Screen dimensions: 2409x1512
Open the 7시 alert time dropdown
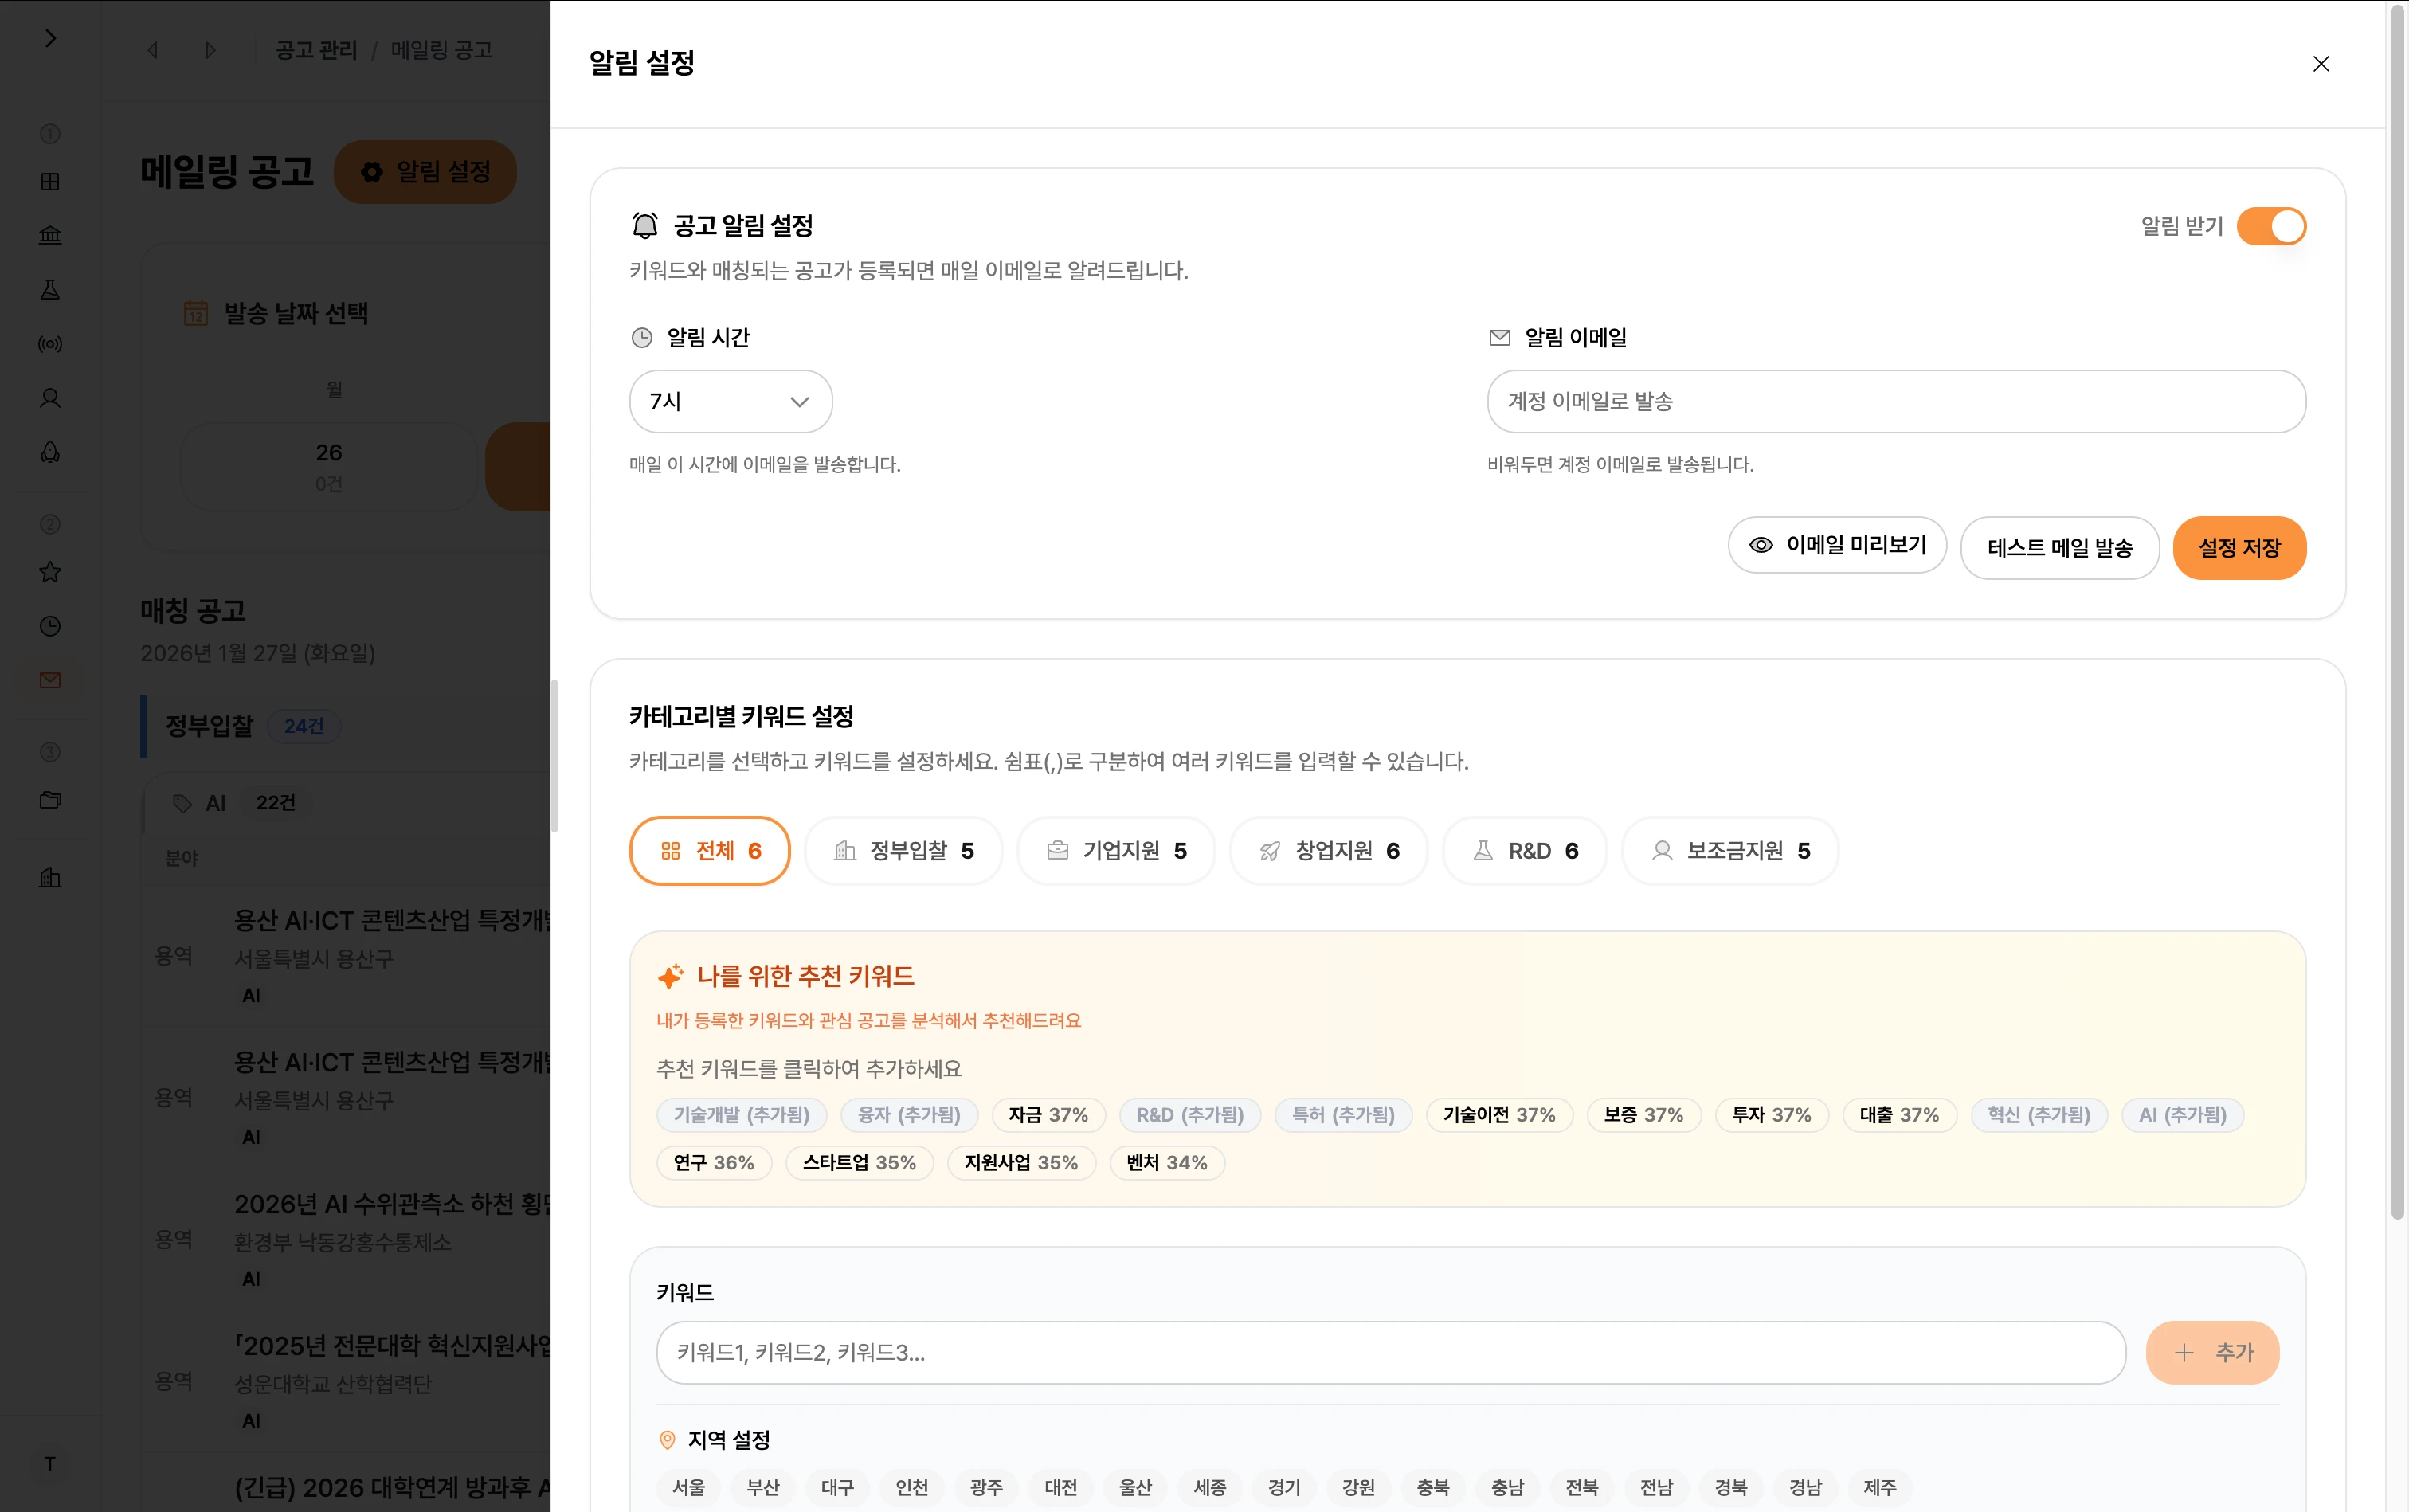(730, 401)
